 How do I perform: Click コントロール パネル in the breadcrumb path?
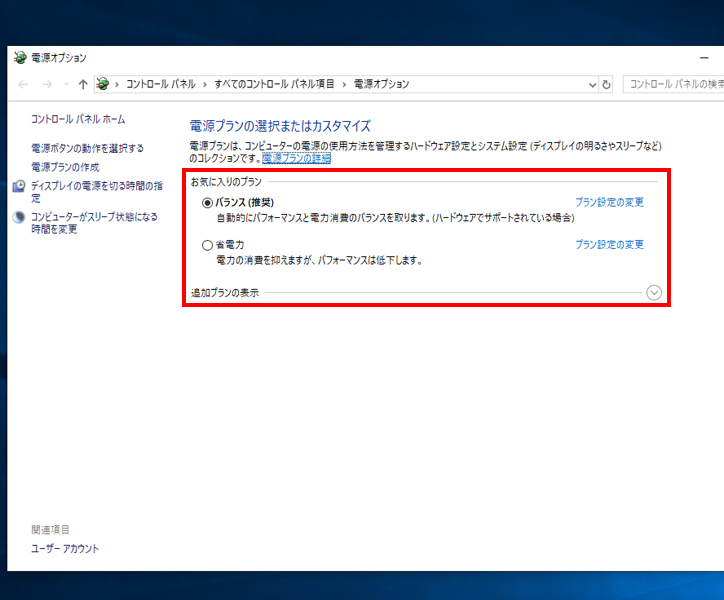coord(160,85)
